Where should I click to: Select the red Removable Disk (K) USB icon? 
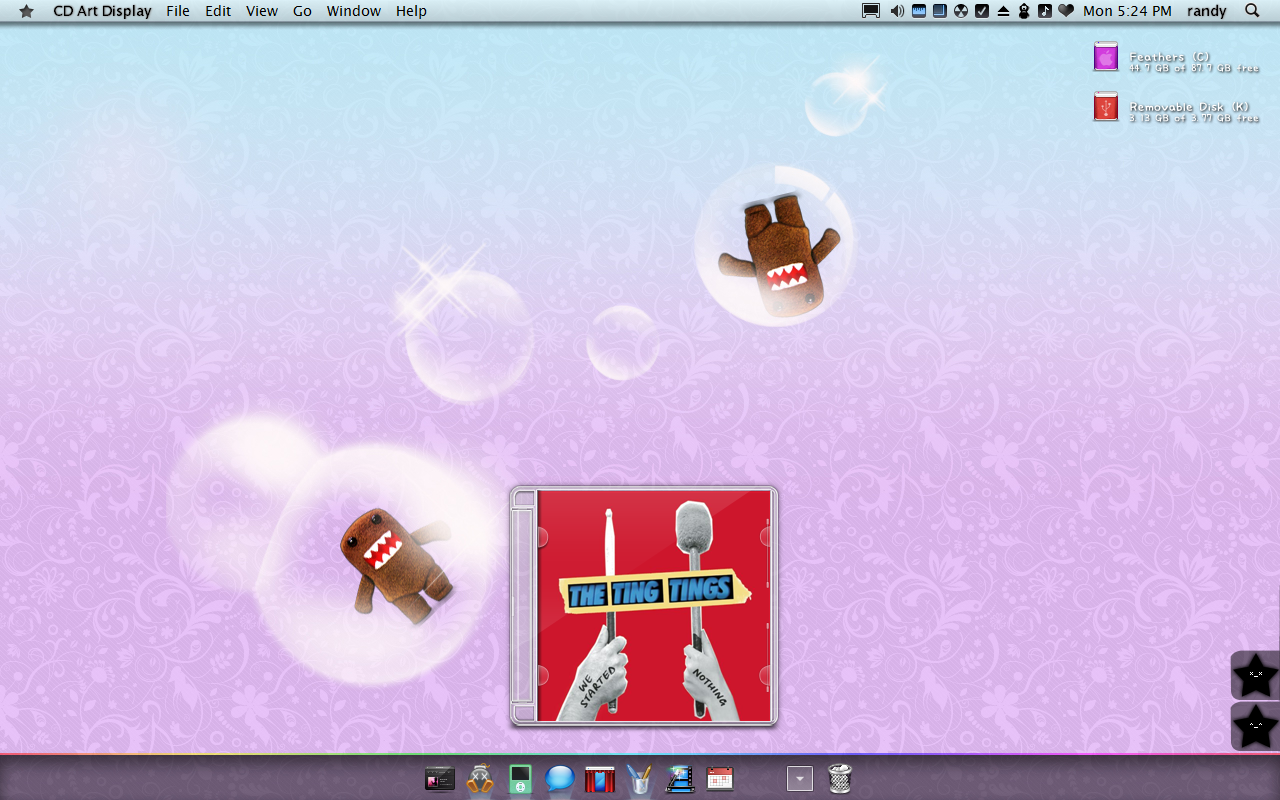coord(1105,106)
